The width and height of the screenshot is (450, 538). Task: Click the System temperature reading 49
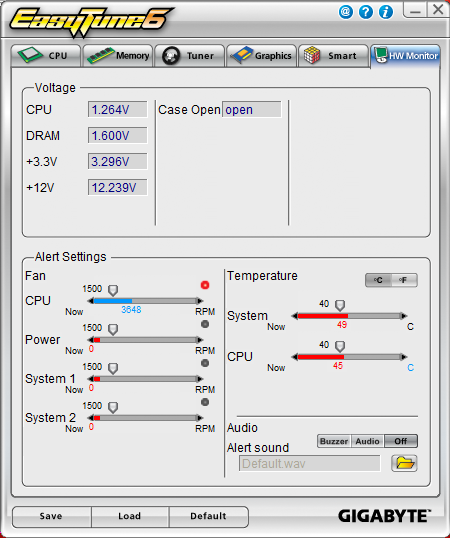tap(342, 325)
